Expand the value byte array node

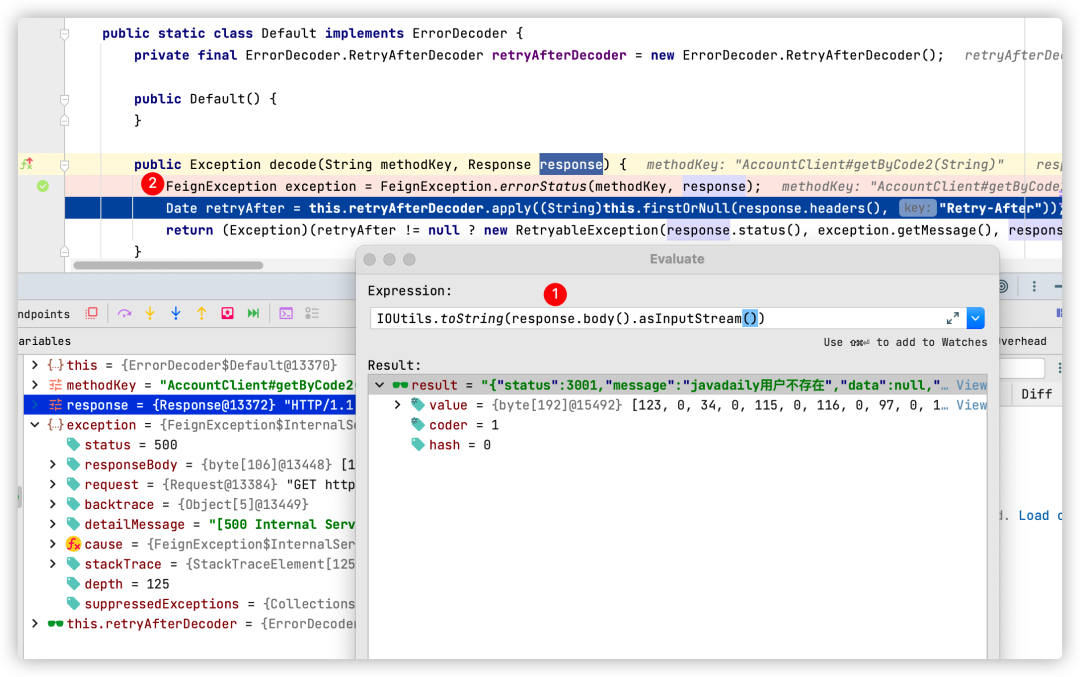pyautogui.click(x=397, y=405)
